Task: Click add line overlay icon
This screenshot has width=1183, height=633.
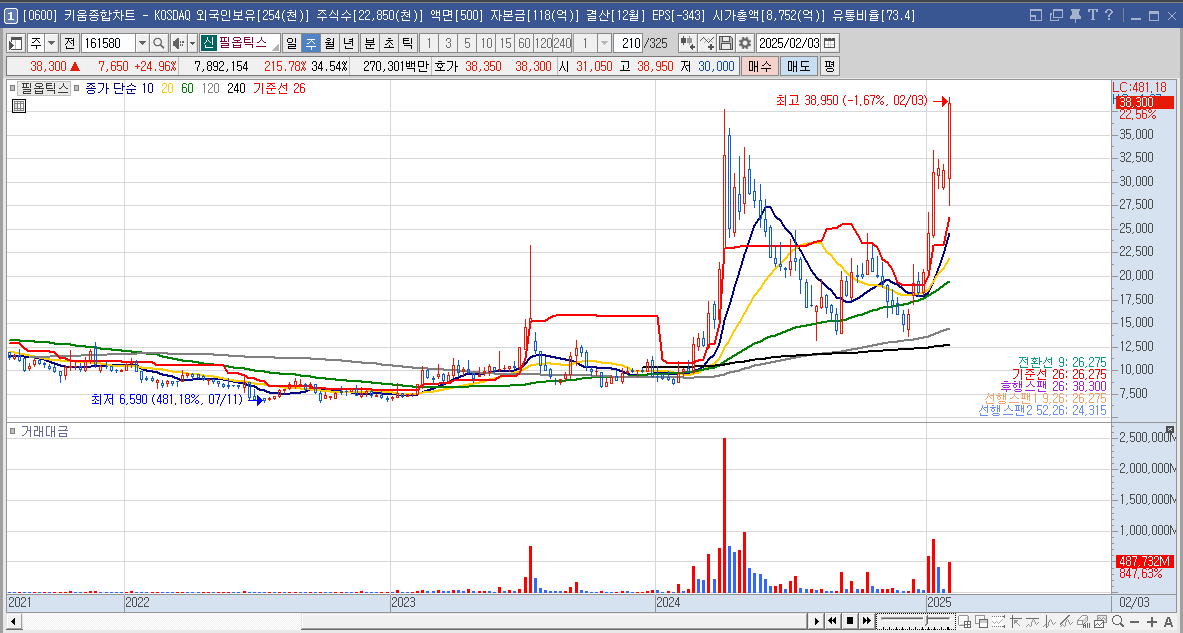Action: tap(707, 43)
